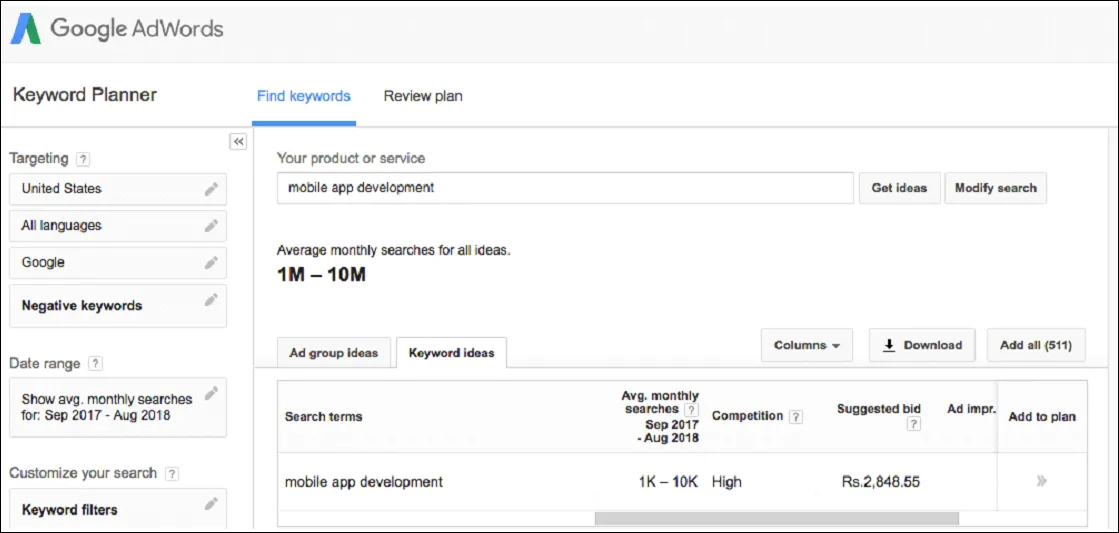Add mobile app development to plan arrow
1119x533 pixels.
[1042, 482]
